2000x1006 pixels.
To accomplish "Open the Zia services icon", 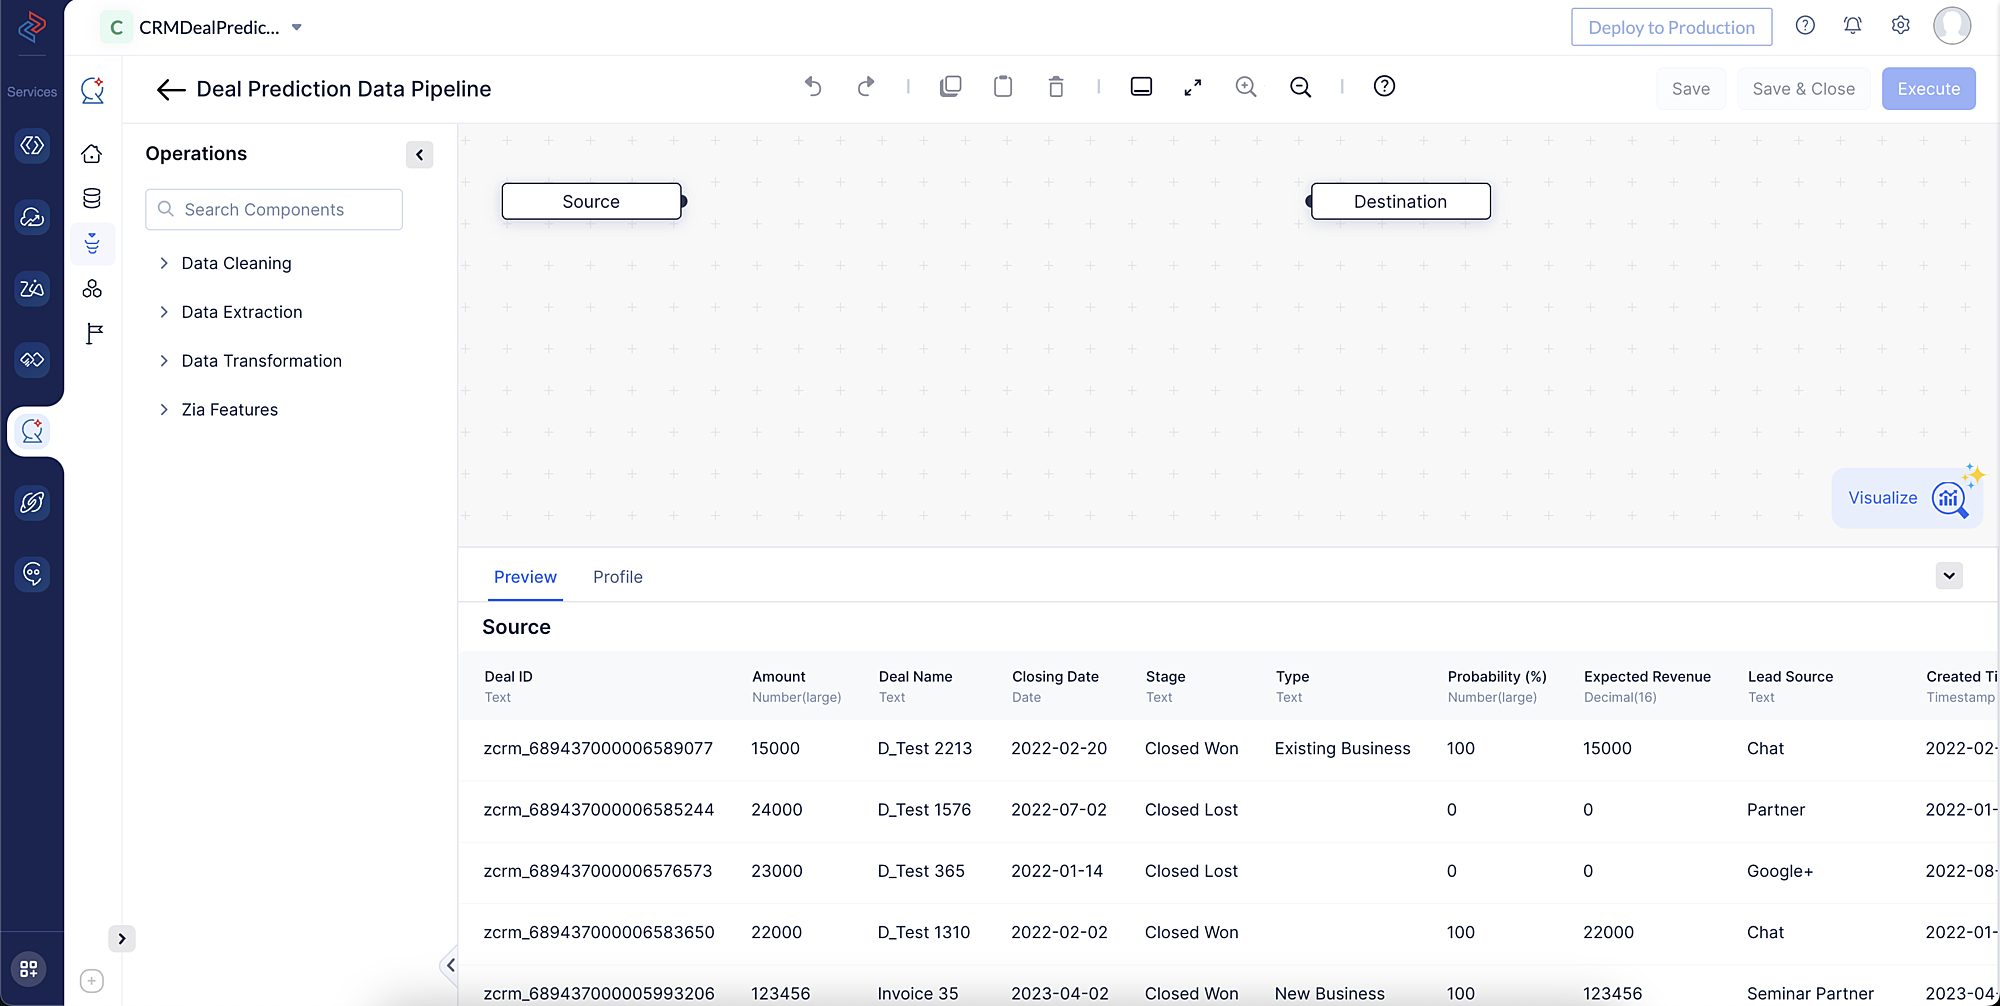I will 32,289.
